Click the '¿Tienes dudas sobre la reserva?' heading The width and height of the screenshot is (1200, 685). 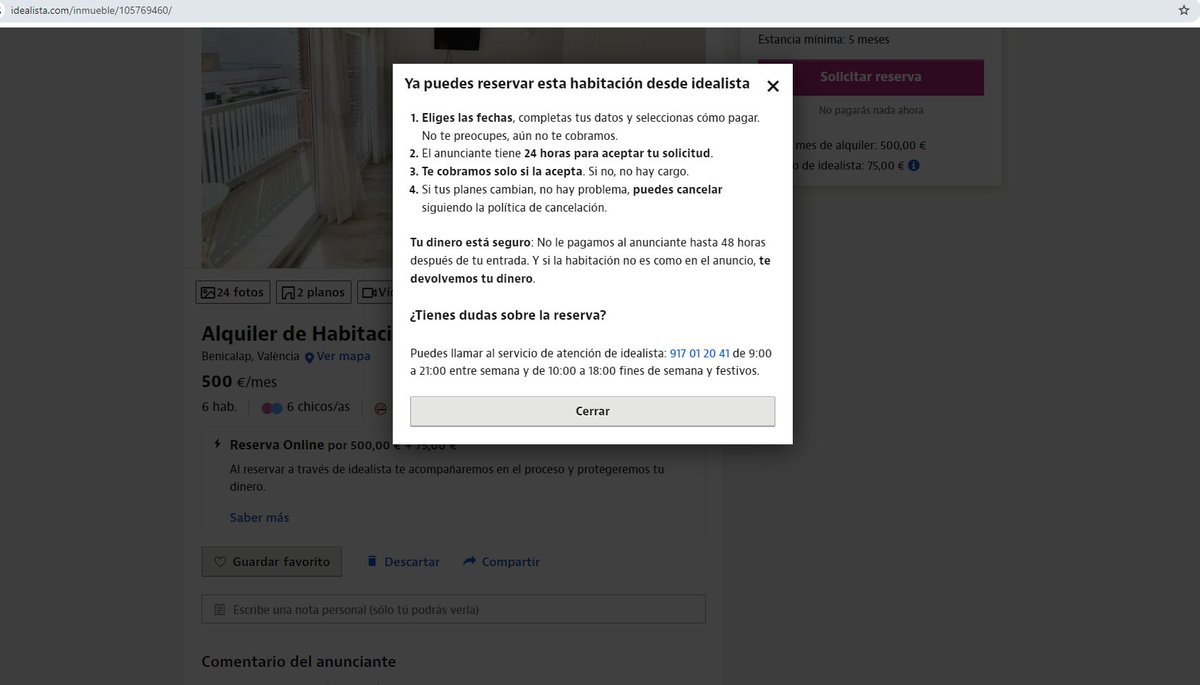(508, 315)
